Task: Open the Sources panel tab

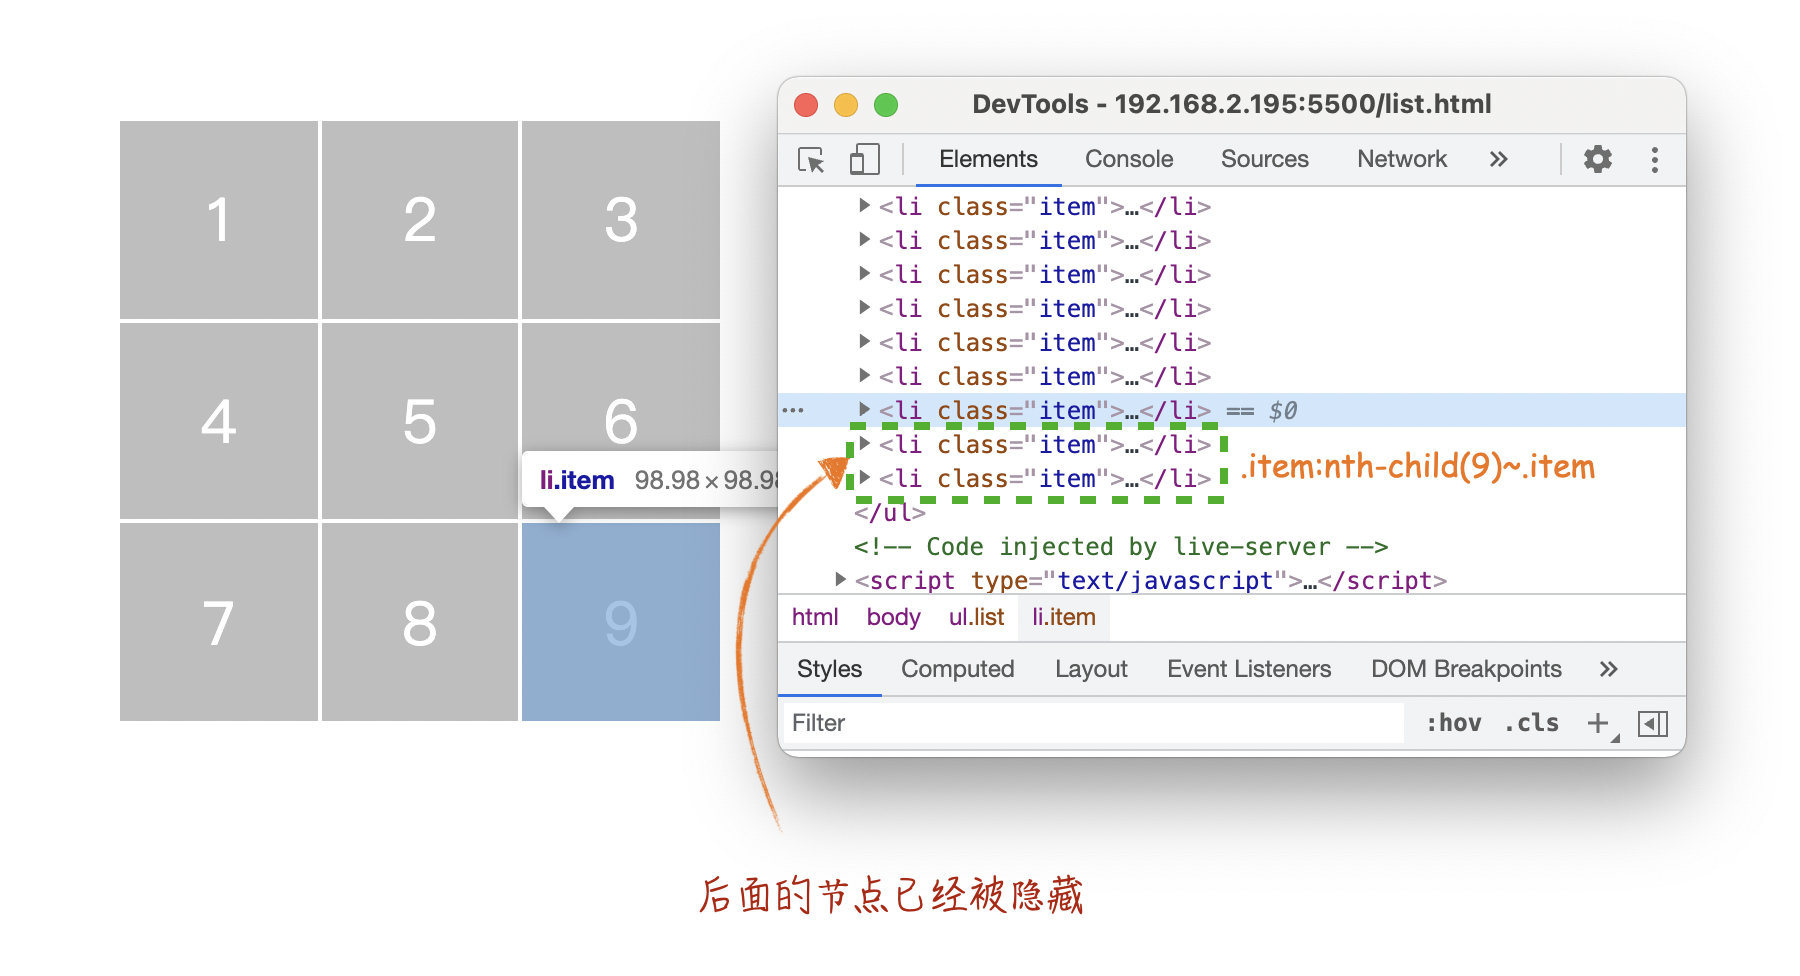Action: click(1264, 160)
